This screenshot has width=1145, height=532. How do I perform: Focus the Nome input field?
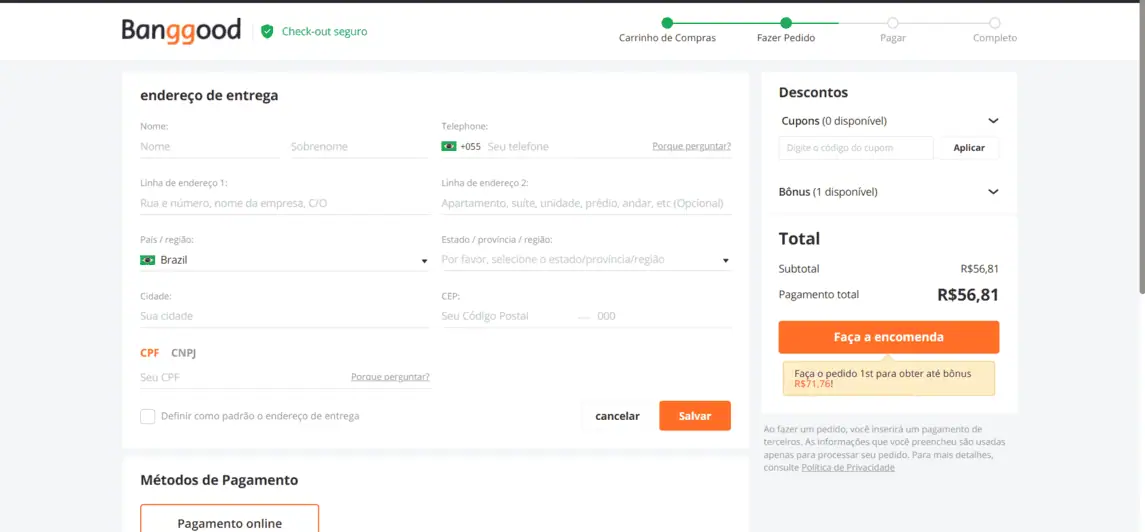click(210, 147)
